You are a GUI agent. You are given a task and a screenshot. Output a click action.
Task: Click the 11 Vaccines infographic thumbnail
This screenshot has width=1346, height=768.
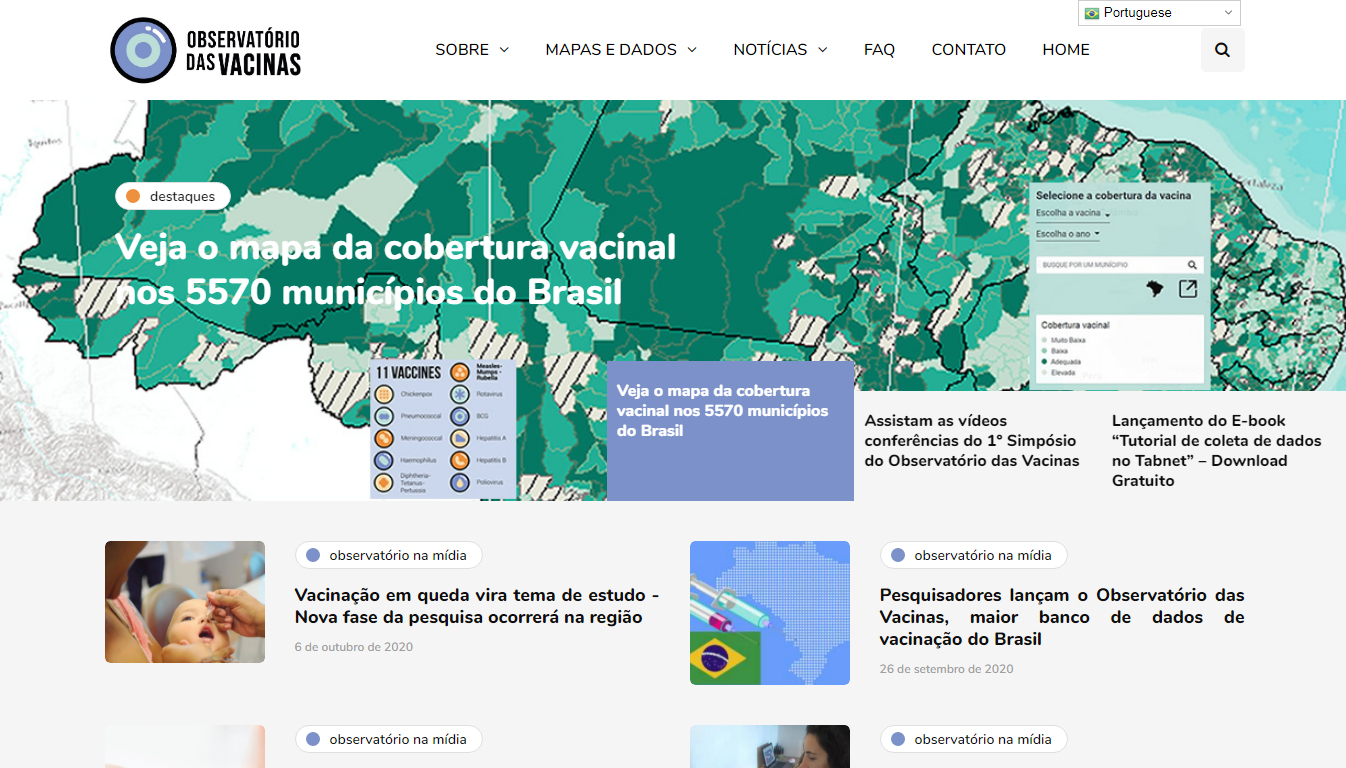pos(443,429)
